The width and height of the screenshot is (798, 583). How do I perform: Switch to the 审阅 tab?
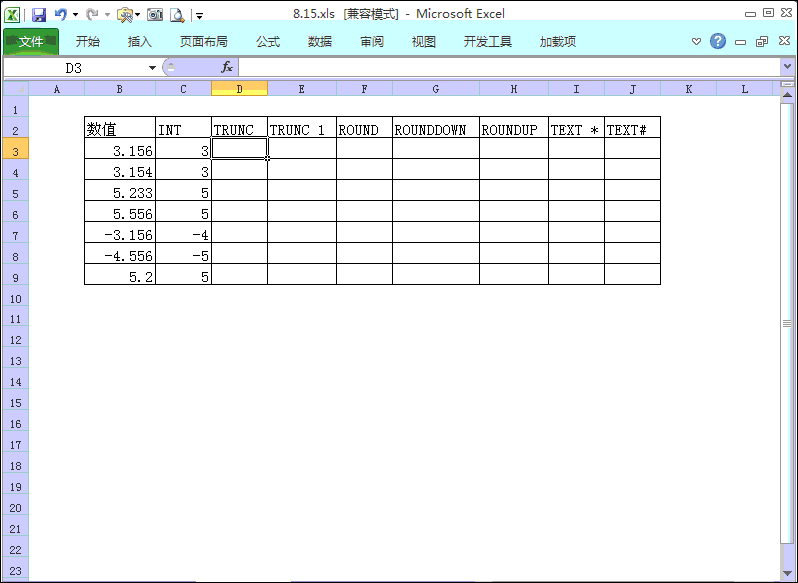click(372, 42)
